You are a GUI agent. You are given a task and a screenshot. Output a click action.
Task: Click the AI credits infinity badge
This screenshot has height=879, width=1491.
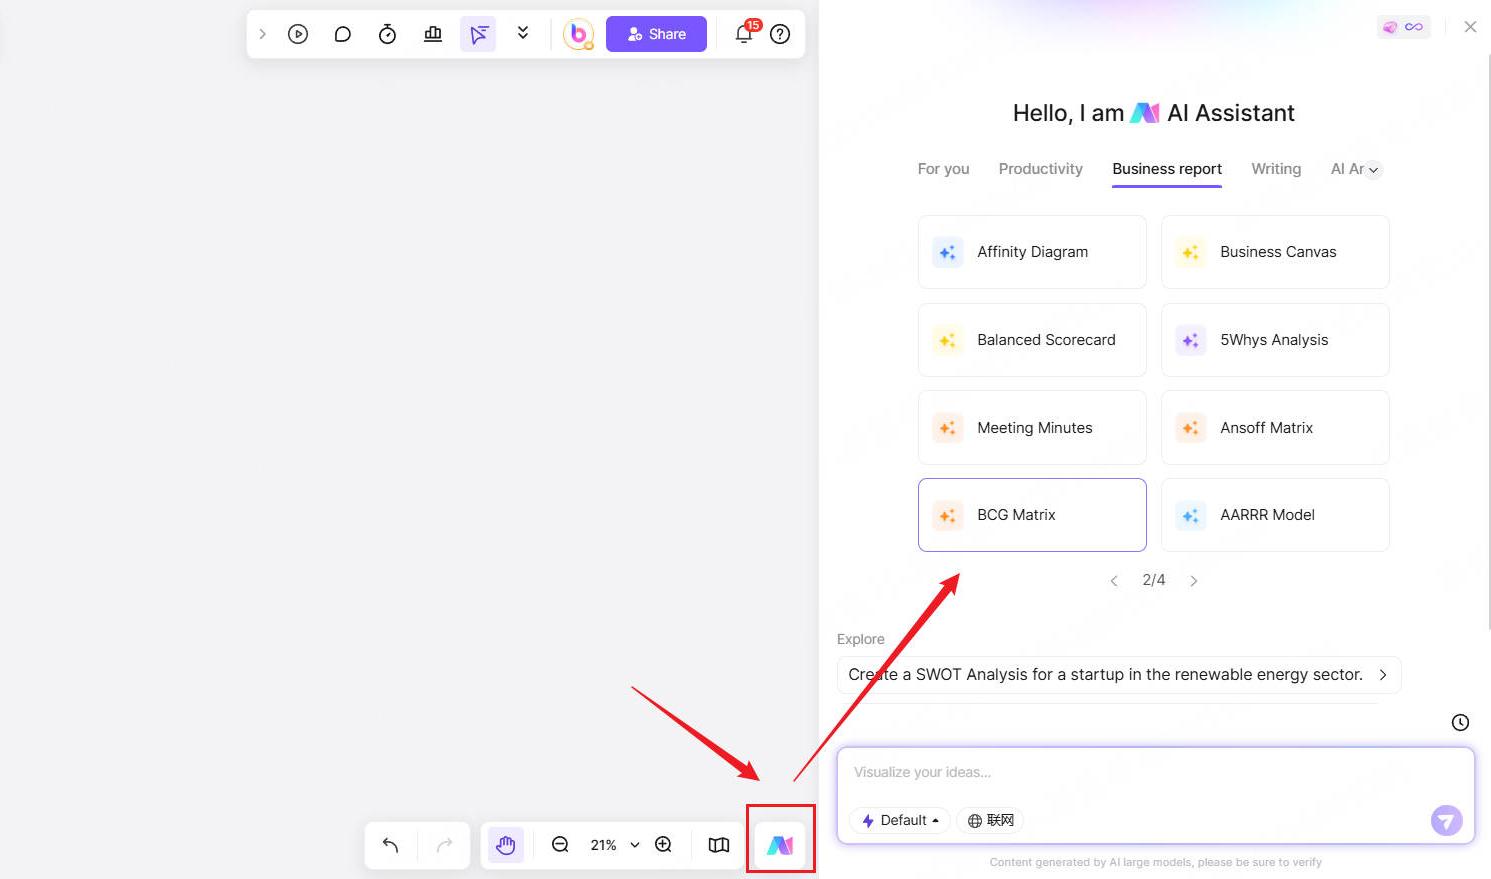pyautogui.click(x=1403, y=27)
